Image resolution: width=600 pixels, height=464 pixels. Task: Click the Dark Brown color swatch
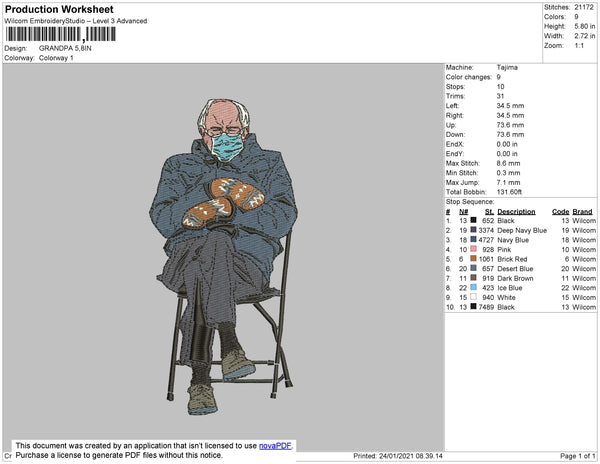pyautogui.click(x=473, y=277)
